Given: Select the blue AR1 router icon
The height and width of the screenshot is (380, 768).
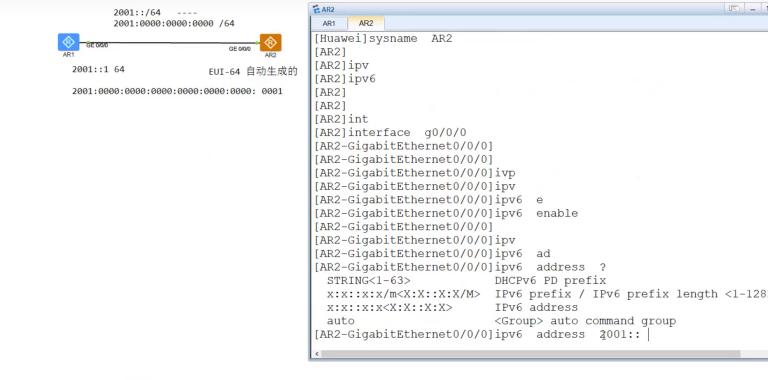Looking at the screenshot, I should [69, 42].
